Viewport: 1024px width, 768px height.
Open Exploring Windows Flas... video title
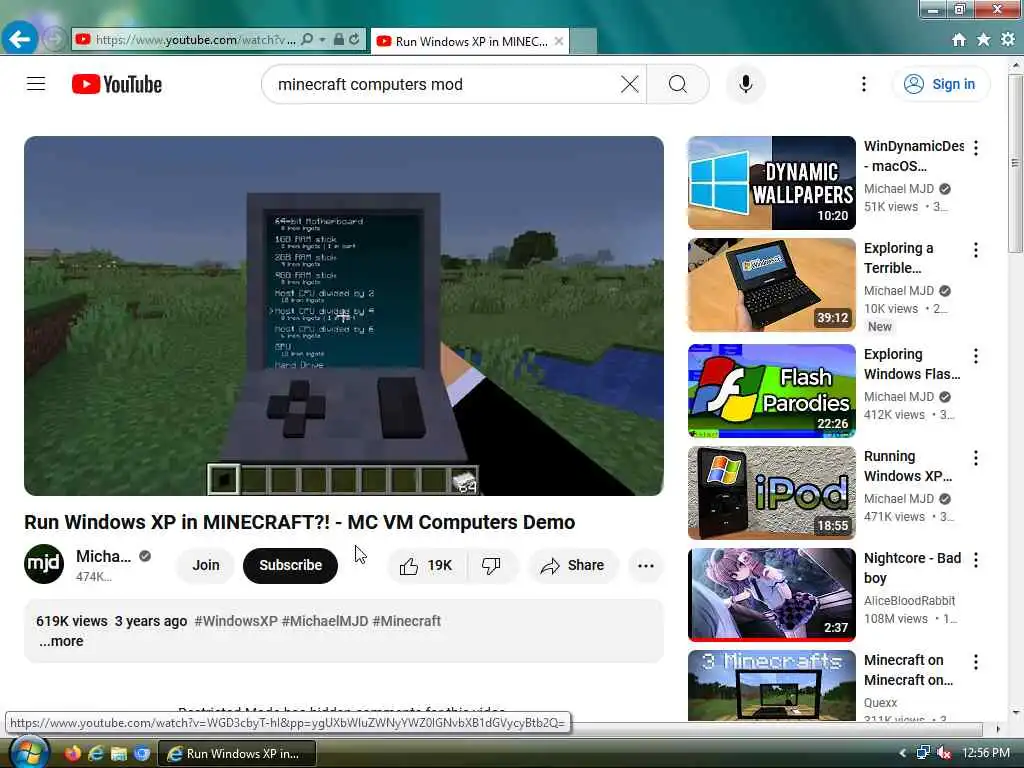coord(912,364)
